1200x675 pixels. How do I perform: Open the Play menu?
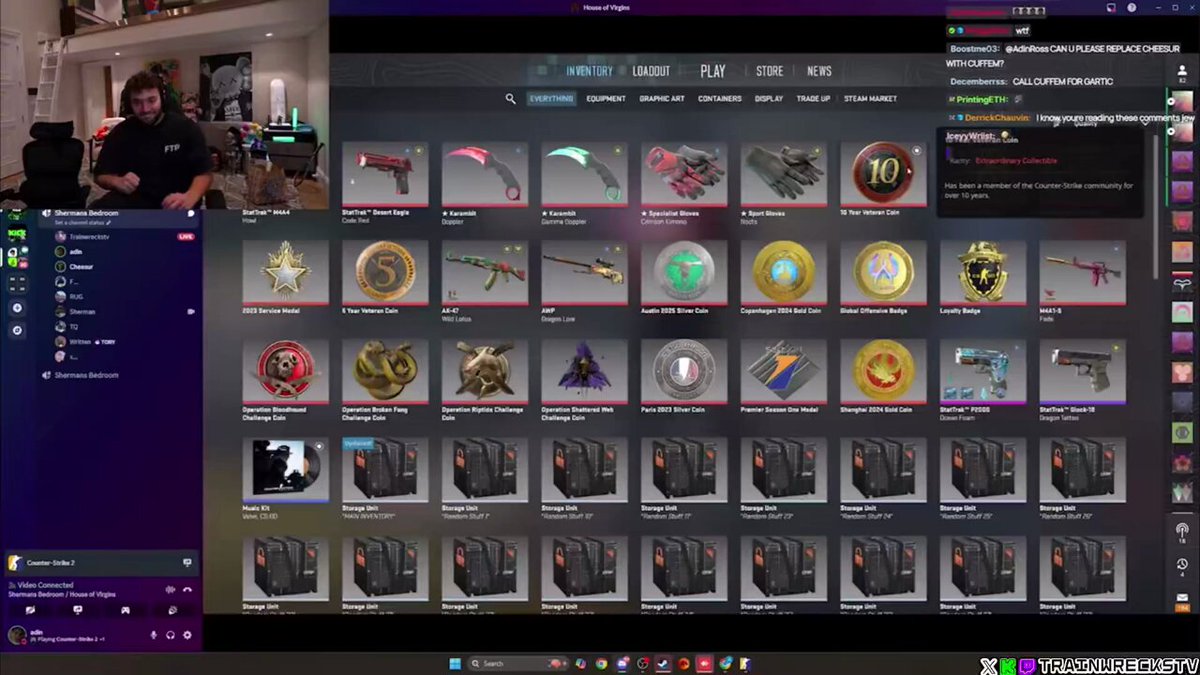tap(713, 71)
